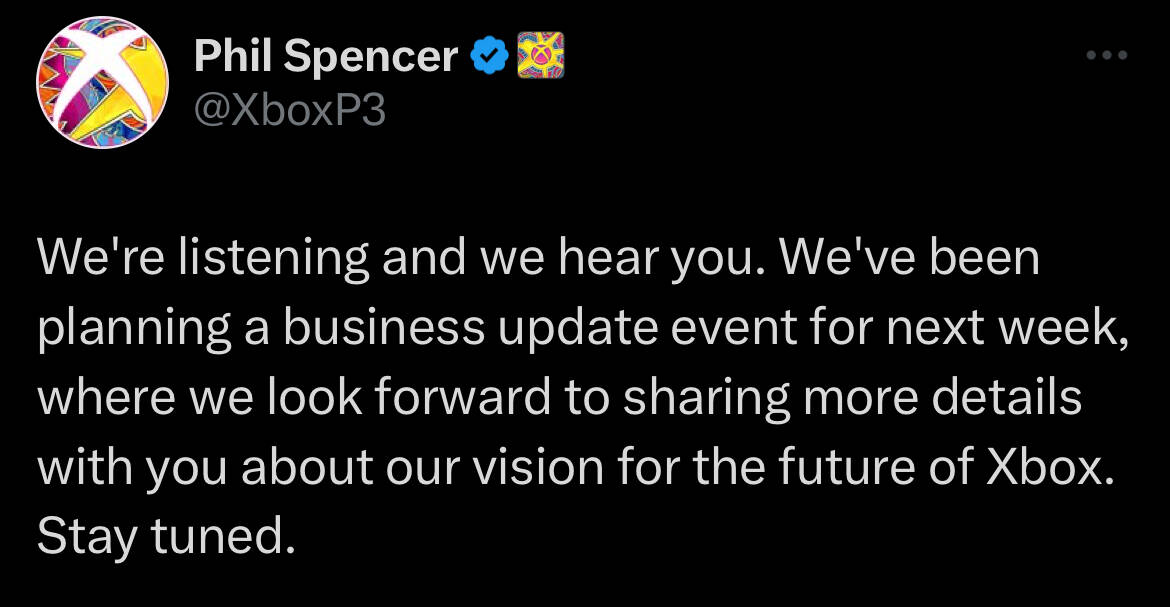Click the word "vision" in the tweet text
Screen dimensions: 1170x607
(539, 468)
